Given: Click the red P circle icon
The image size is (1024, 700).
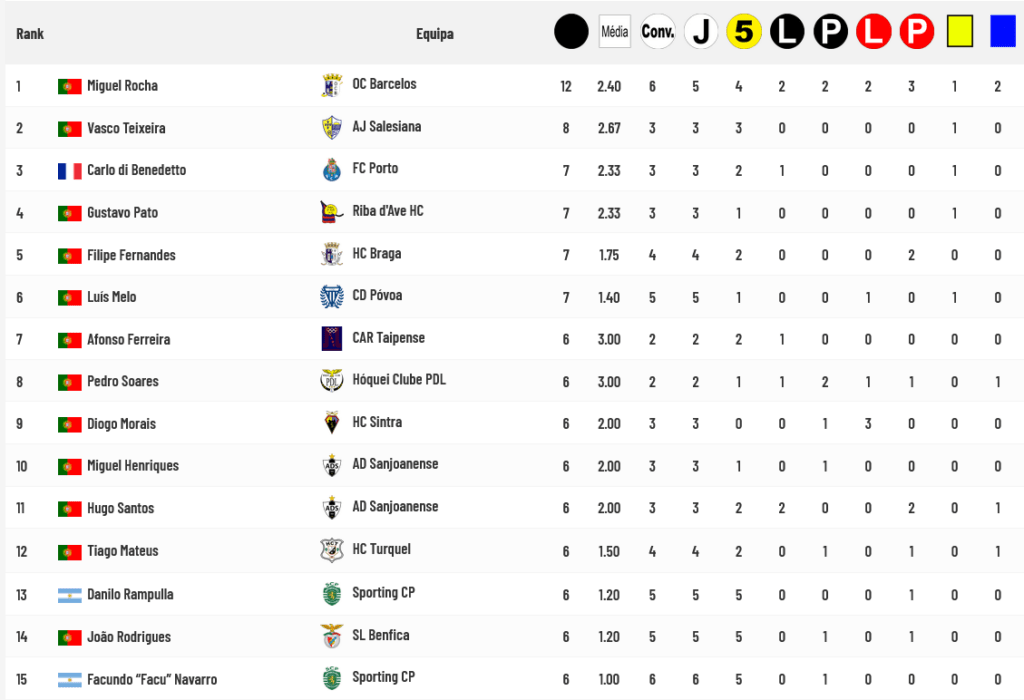Looking at the screenshot, I should tap(916, 33).
